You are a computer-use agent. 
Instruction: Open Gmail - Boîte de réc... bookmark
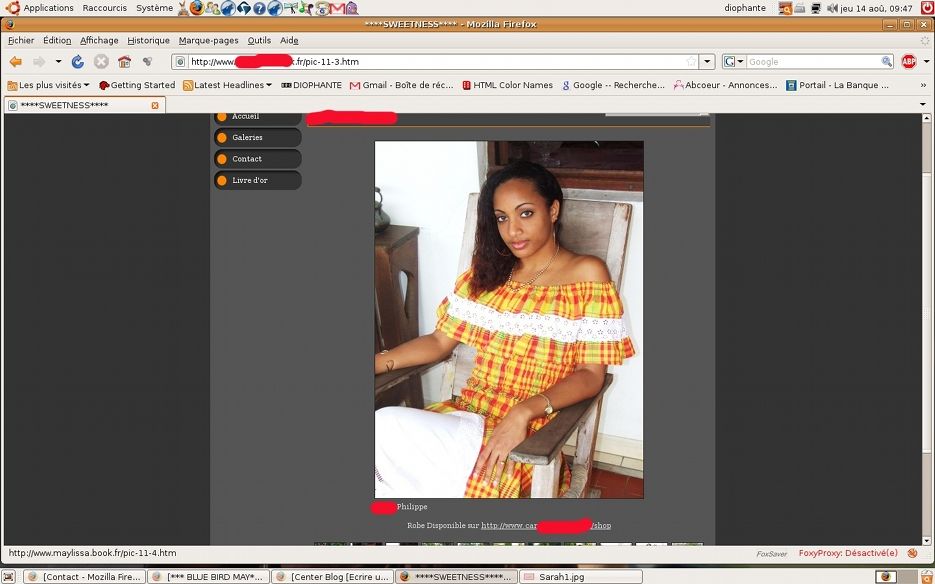coord(401,85)
